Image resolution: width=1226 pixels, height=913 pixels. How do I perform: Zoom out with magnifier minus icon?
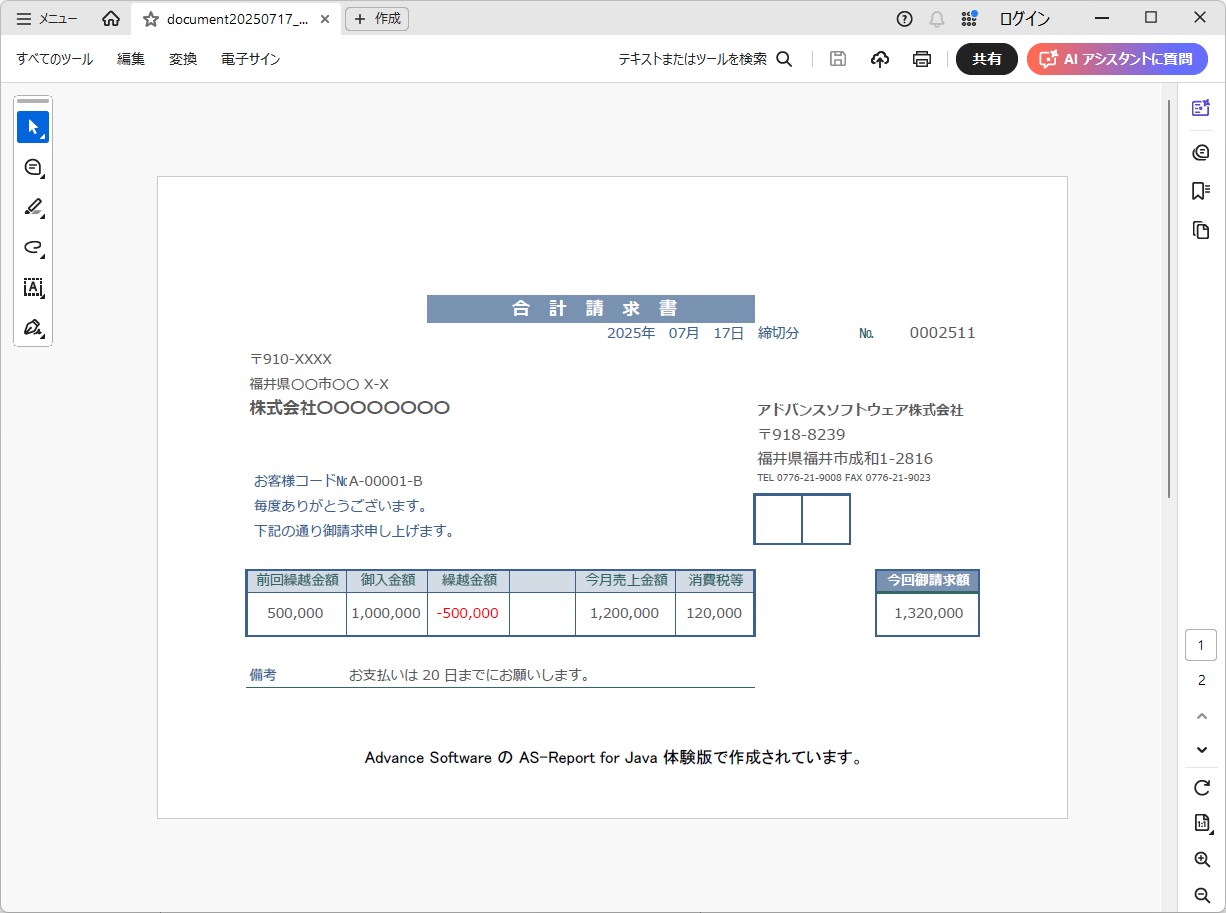(x=1202, y=895)
